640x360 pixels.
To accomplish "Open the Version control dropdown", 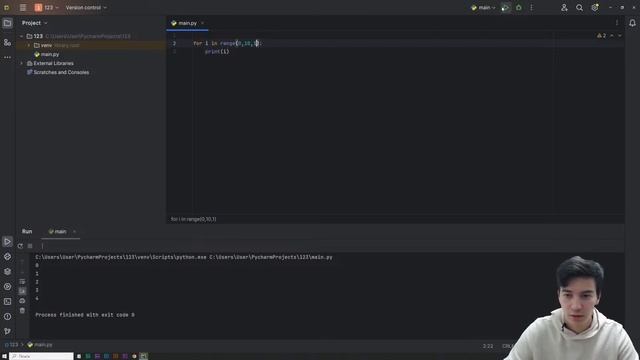I will point(86,8).
